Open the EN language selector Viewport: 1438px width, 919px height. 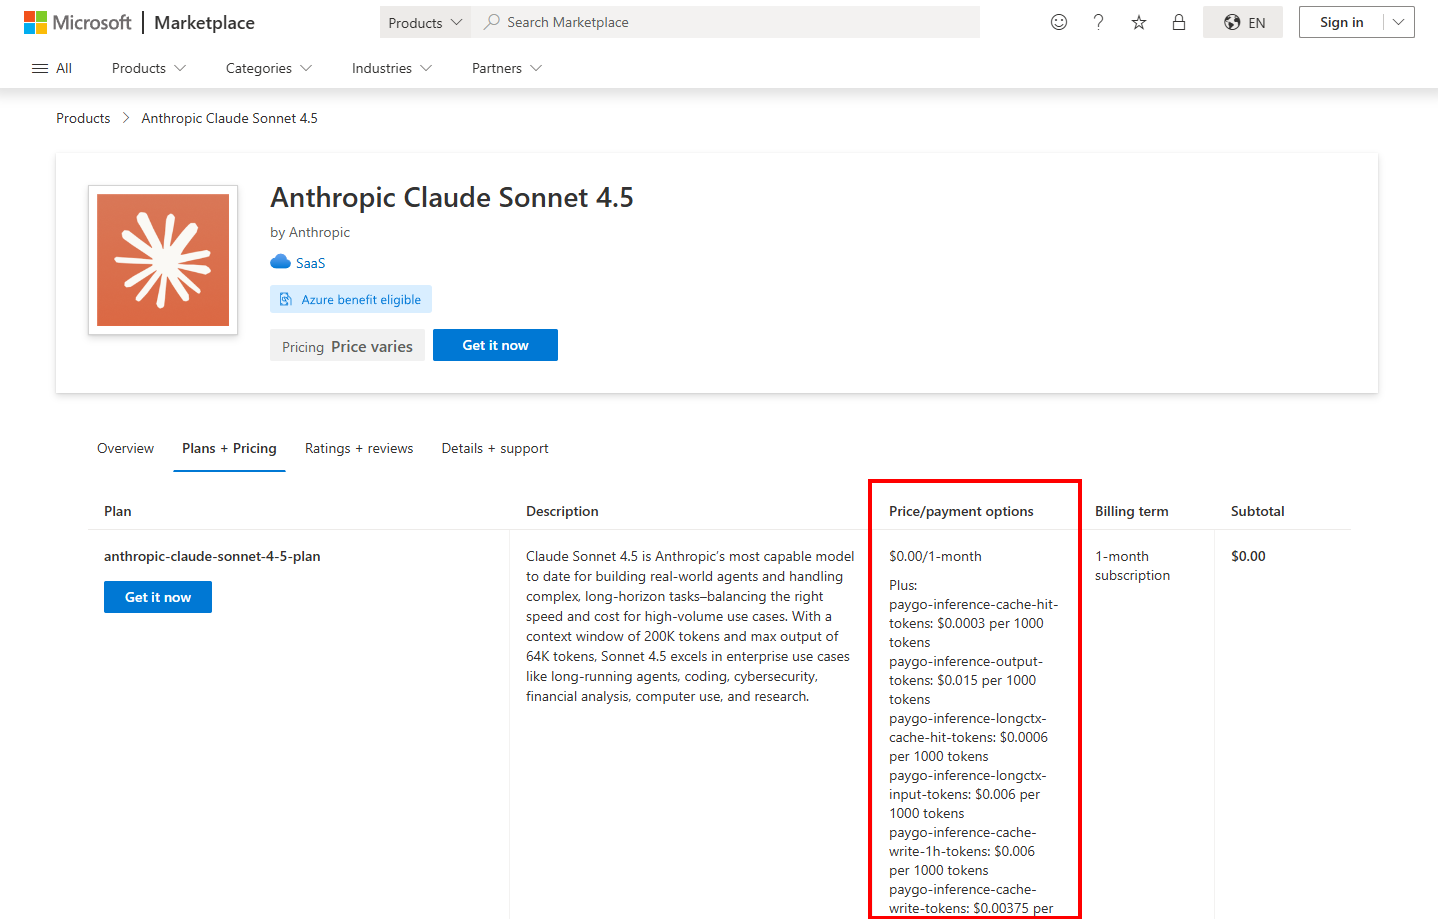pos(1243,22)
